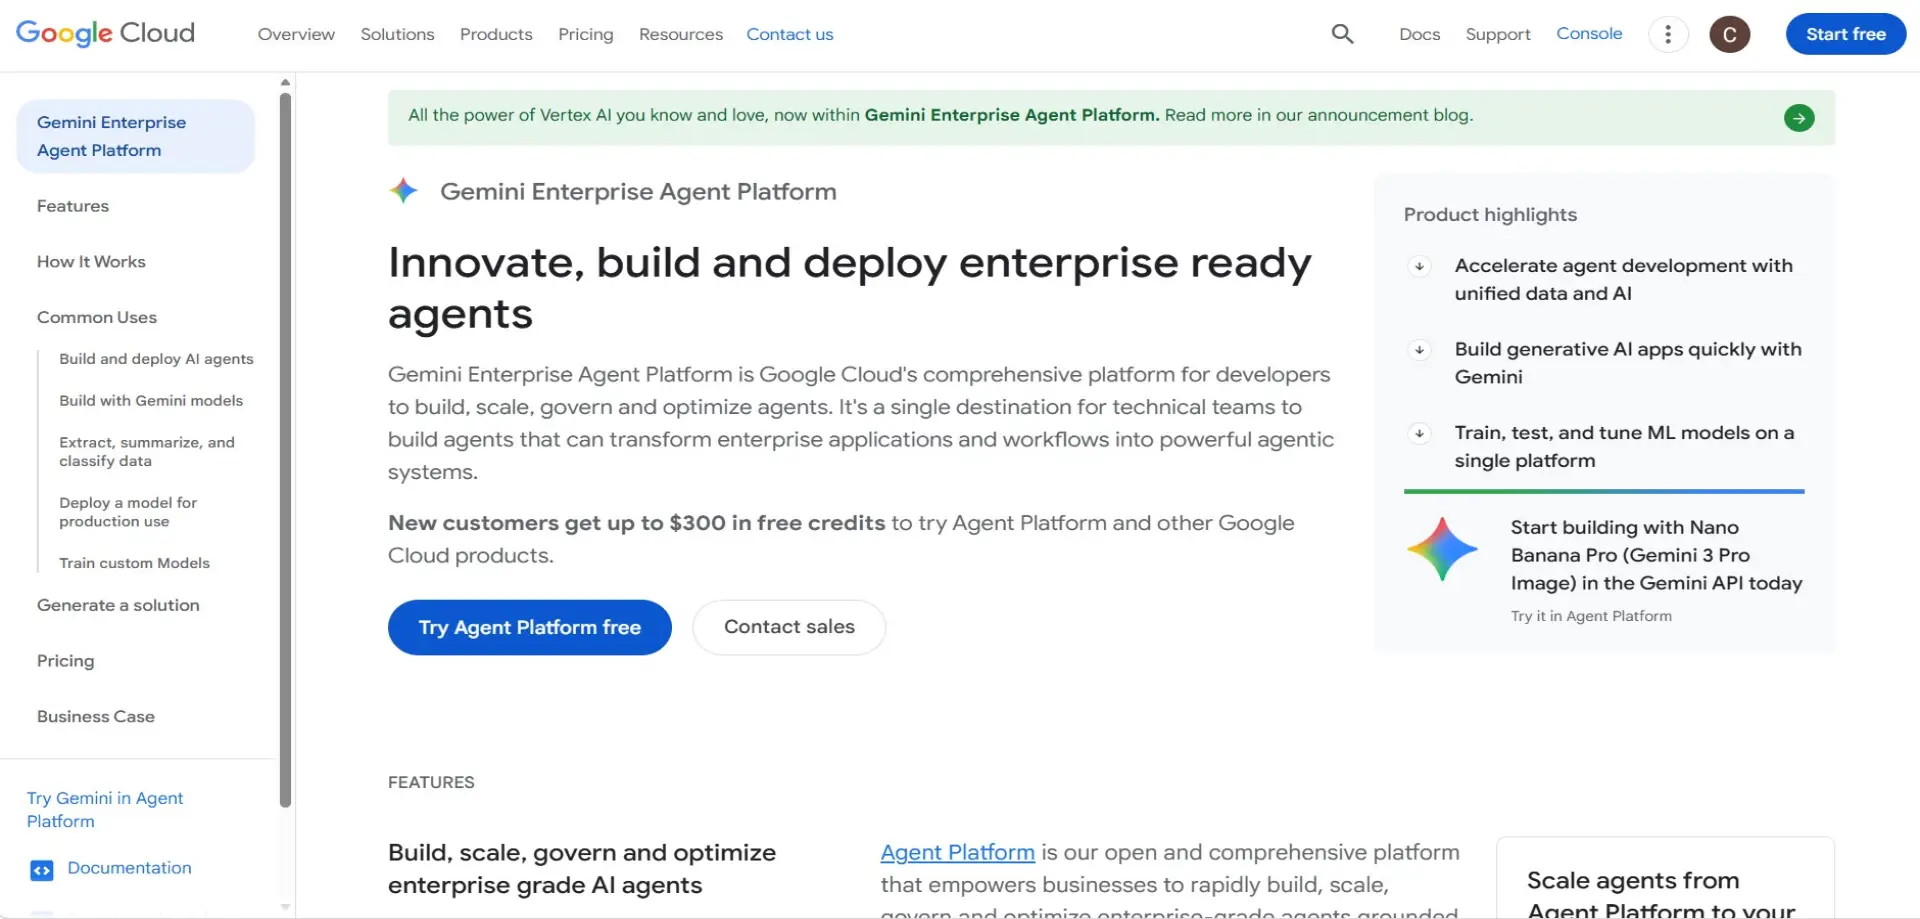Viewport: 1920px width, 919px height.
Task: Jump to Generate a solution section
Action: (x=118, y=606)
